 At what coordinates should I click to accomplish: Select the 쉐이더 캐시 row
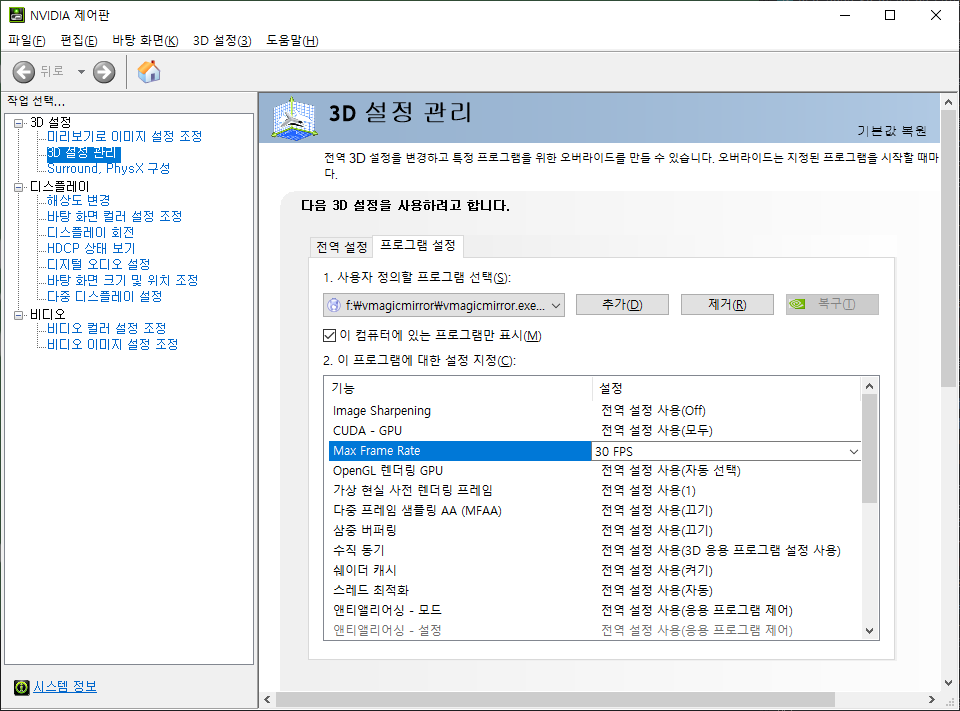[x=592, y=570]
